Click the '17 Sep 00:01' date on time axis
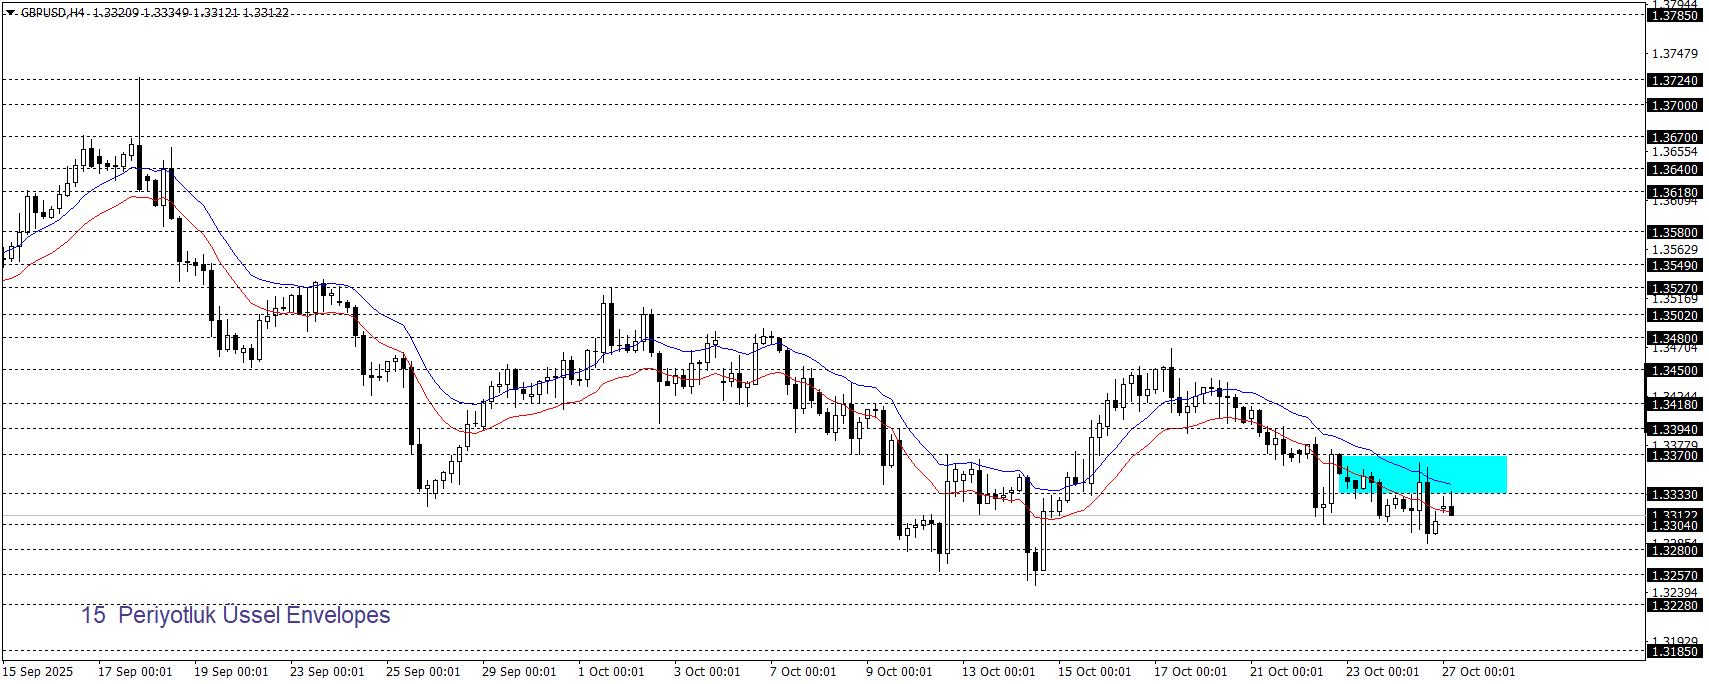1709x684 pixels. tap(135, 671)
